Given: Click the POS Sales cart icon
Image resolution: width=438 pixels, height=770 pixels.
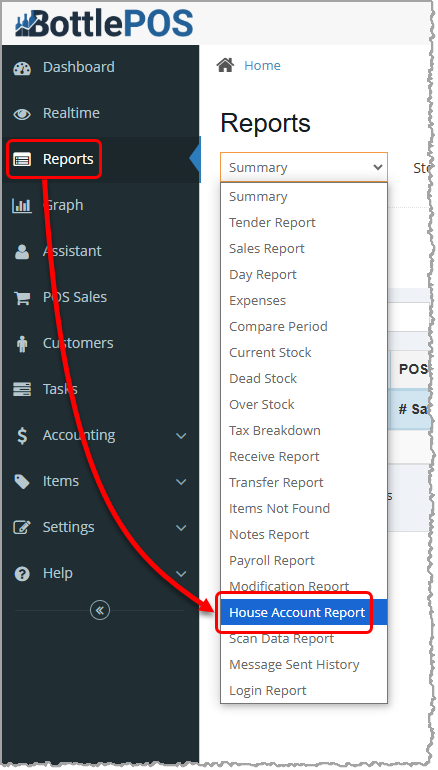Looking at the screenshot, I should click(x=22, y=298).
